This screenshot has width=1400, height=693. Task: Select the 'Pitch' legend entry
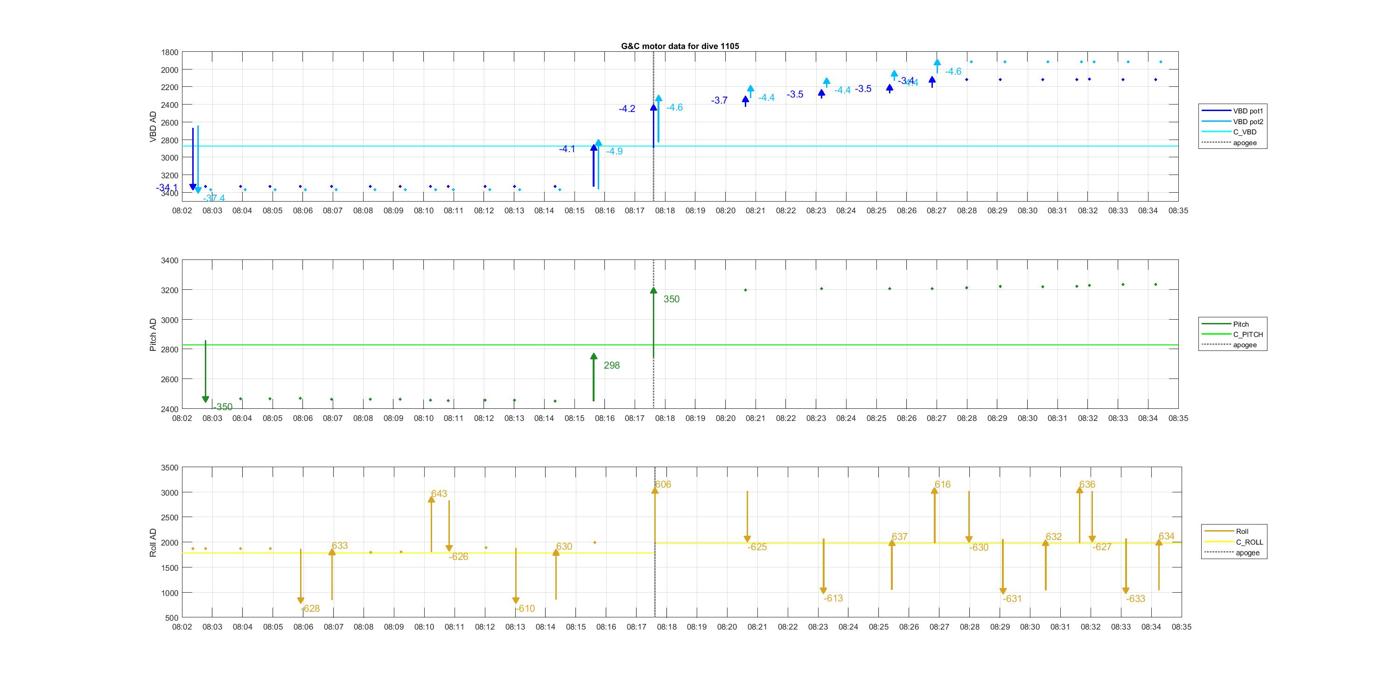1225,324
